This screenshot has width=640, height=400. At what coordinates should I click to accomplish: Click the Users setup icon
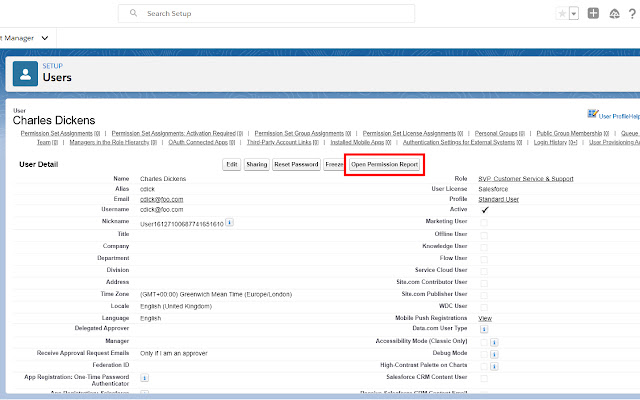click(24, 73)
